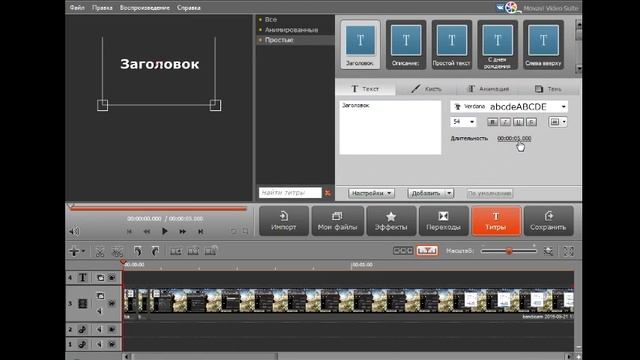
Task: Switch to timeline view mode (highlighted)
Action: [x=427, y=251]
